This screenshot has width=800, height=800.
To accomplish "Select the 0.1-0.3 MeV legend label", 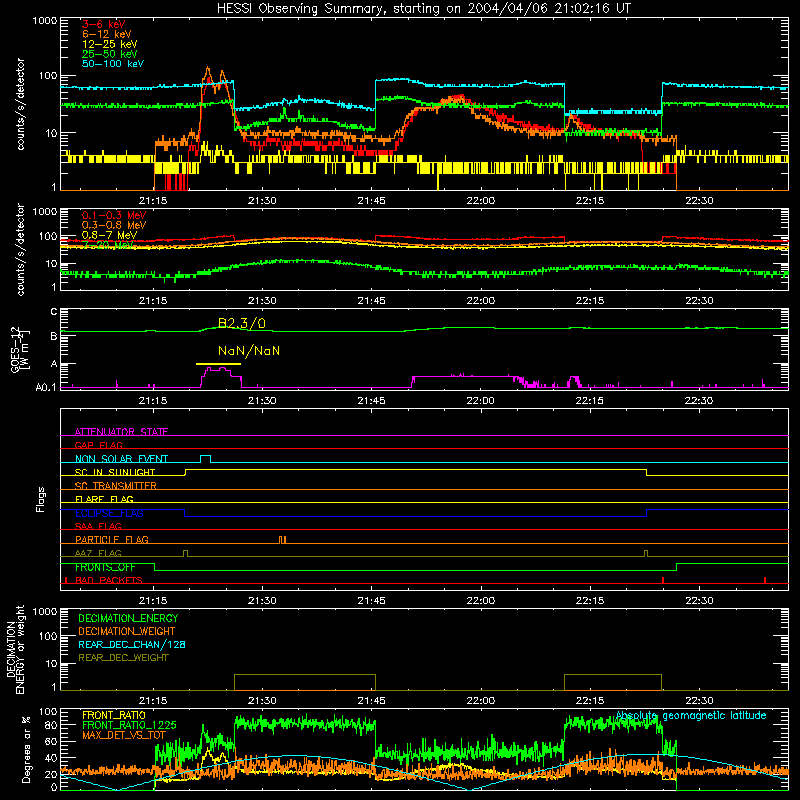I will 114,215.
